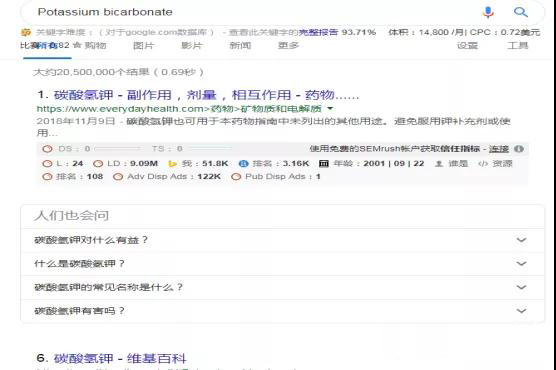Click the DS score bar
The height and width of the screenshot is (370, 556).
click(117, 149)
